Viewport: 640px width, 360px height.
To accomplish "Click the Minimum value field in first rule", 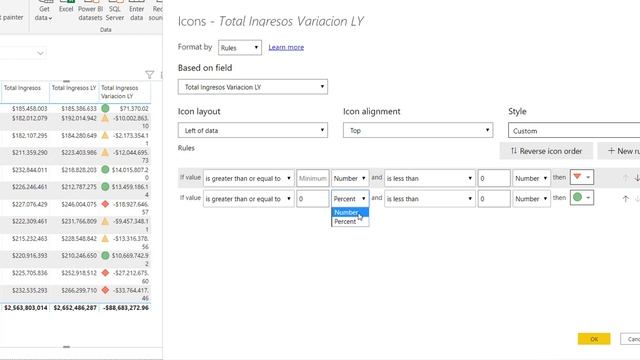I will click(x=312, y=178).
